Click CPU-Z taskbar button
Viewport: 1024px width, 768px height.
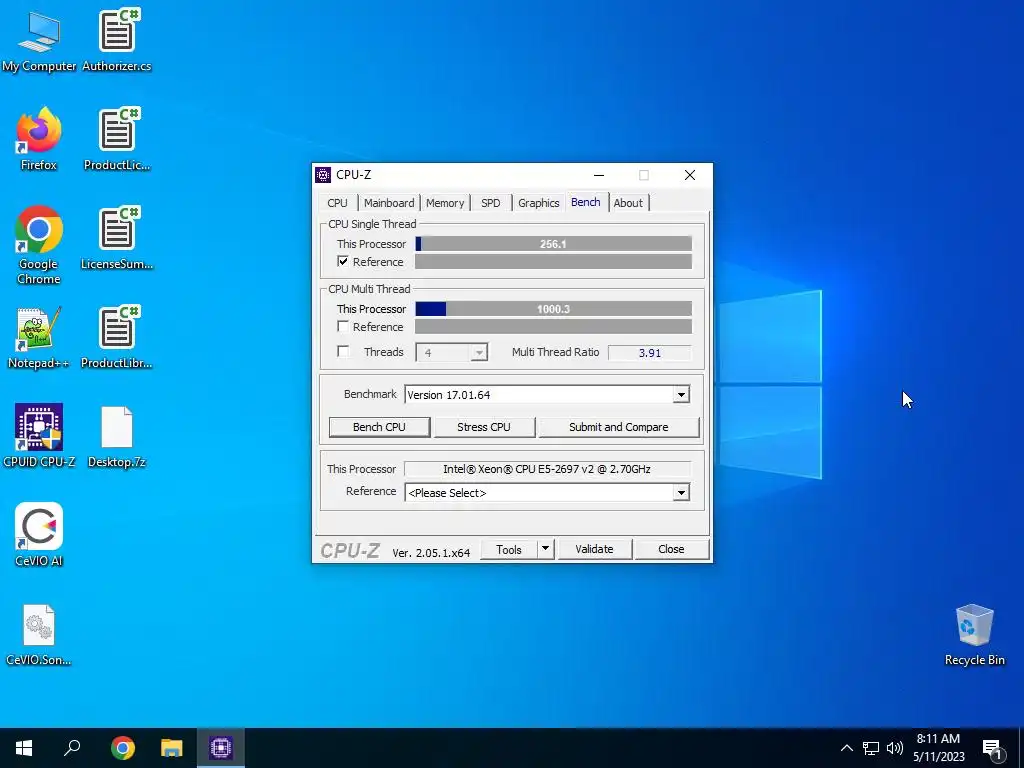tap(221, 748)
